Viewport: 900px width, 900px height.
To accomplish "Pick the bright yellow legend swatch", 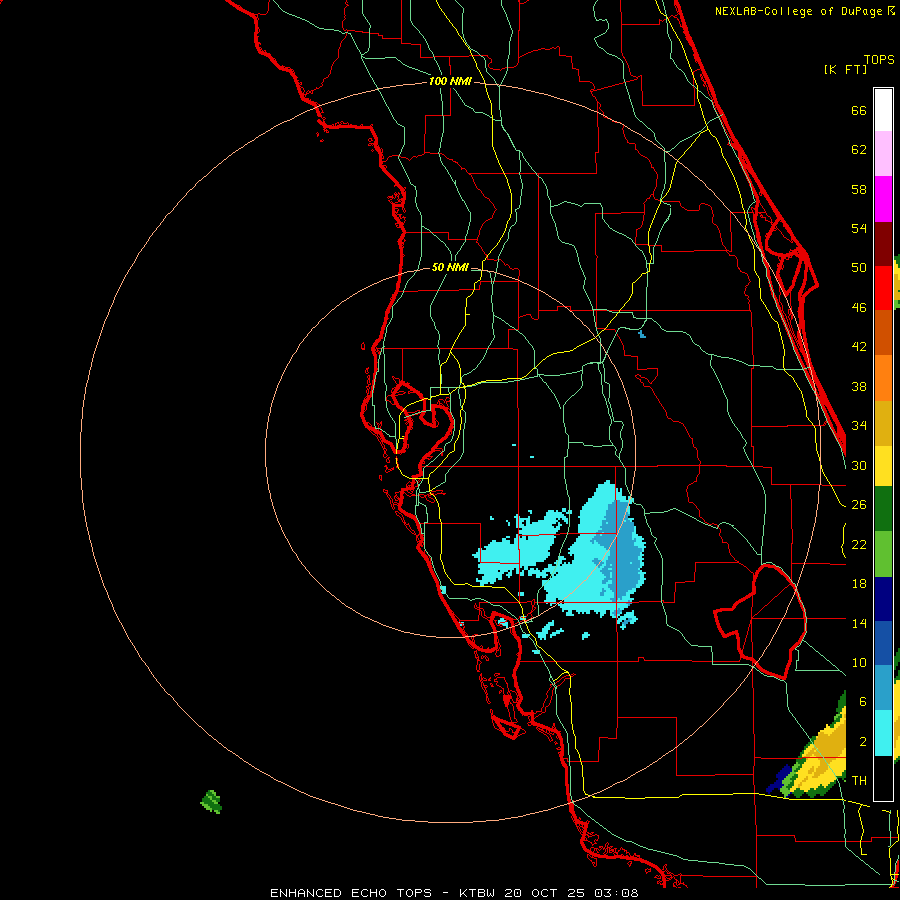I will tap(883, 466).
